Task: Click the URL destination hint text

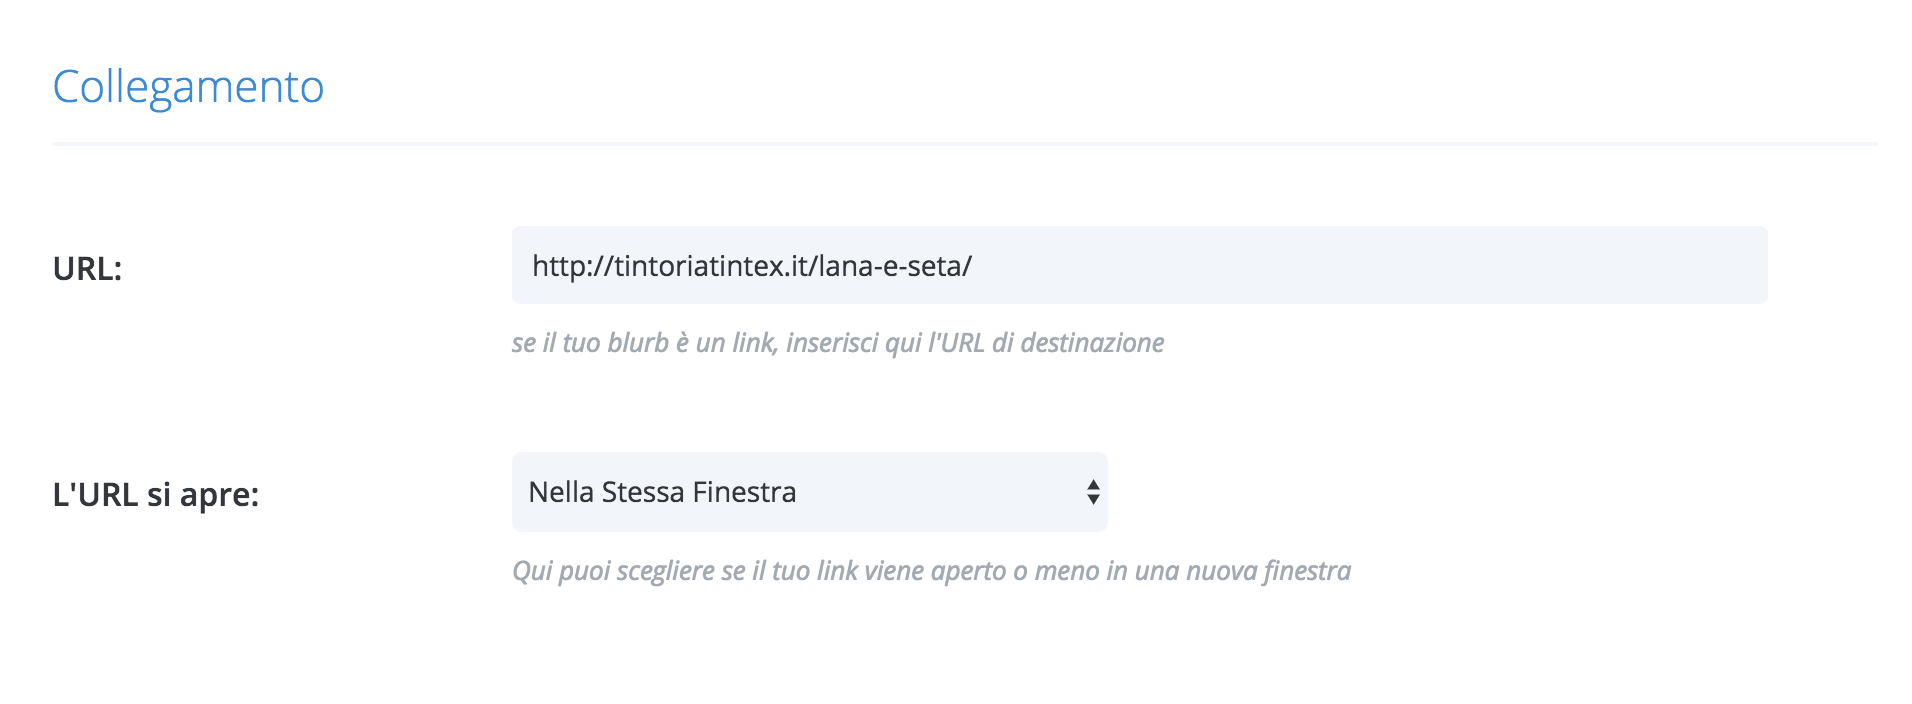Action: click(x=837, y=343)
